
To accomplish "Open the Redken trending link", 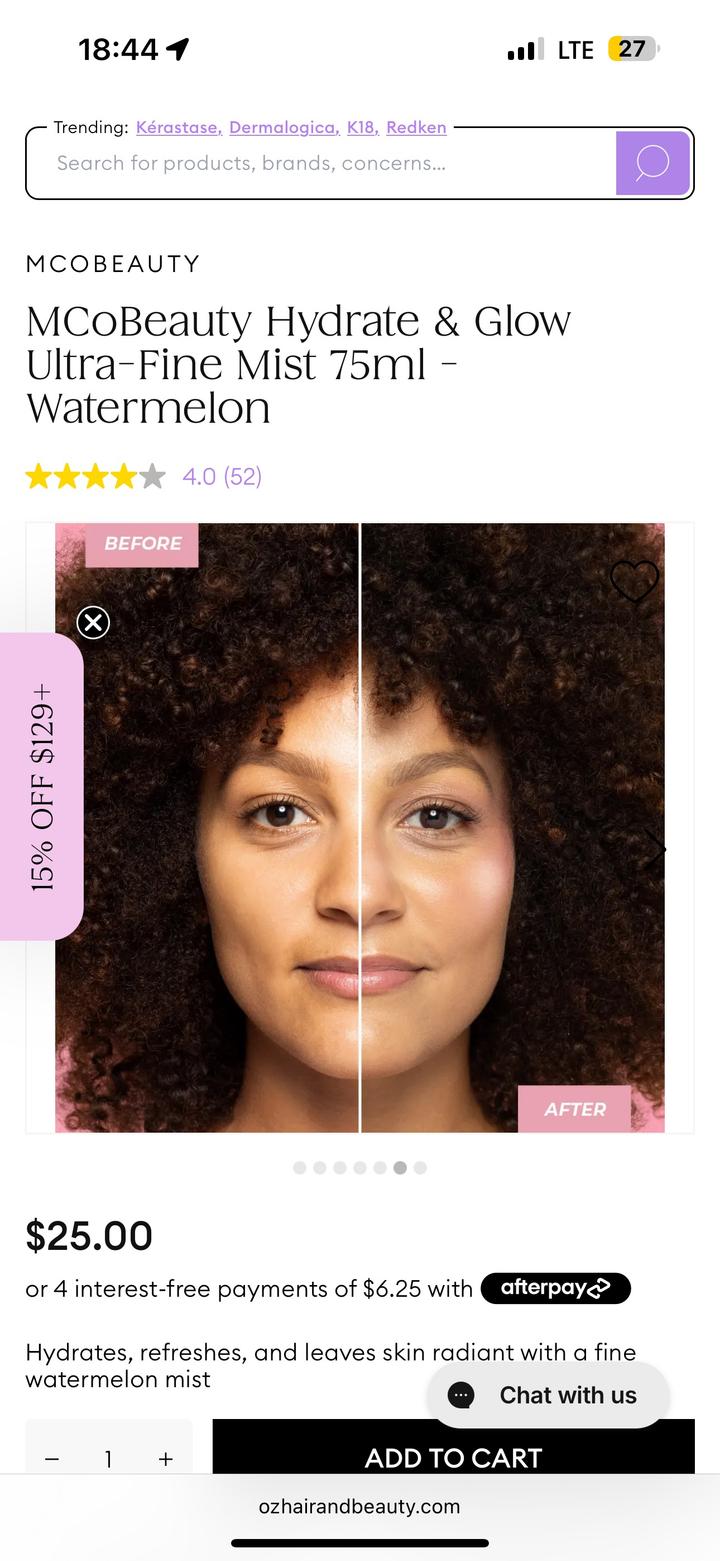I will tap(416, 127).
